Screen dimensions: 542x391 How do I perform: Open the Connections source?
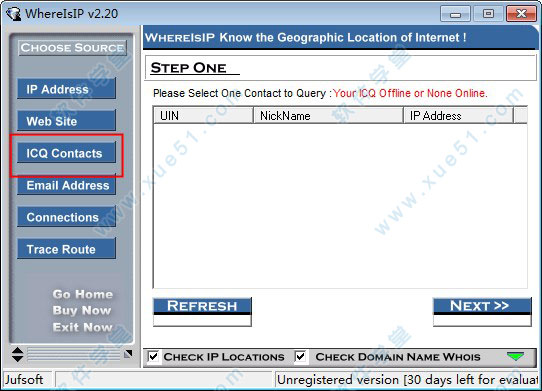66,217
